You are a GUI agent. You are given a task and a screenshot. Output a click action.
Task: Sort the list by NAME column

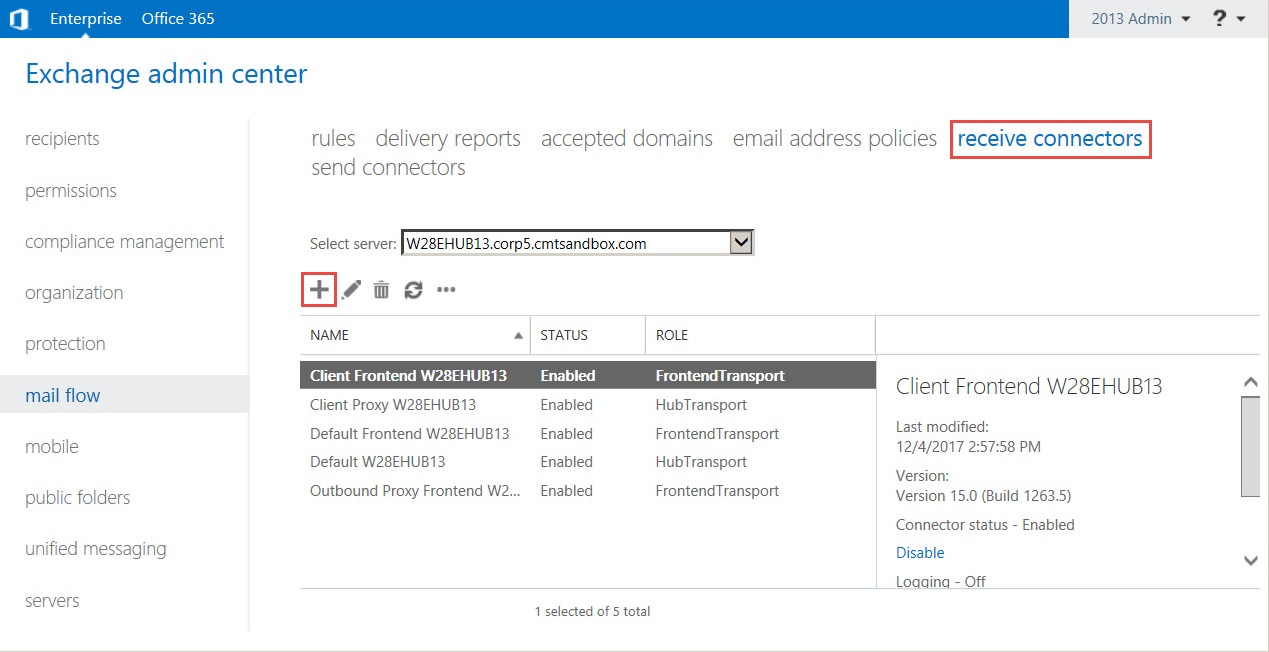(x=416, y=335)
